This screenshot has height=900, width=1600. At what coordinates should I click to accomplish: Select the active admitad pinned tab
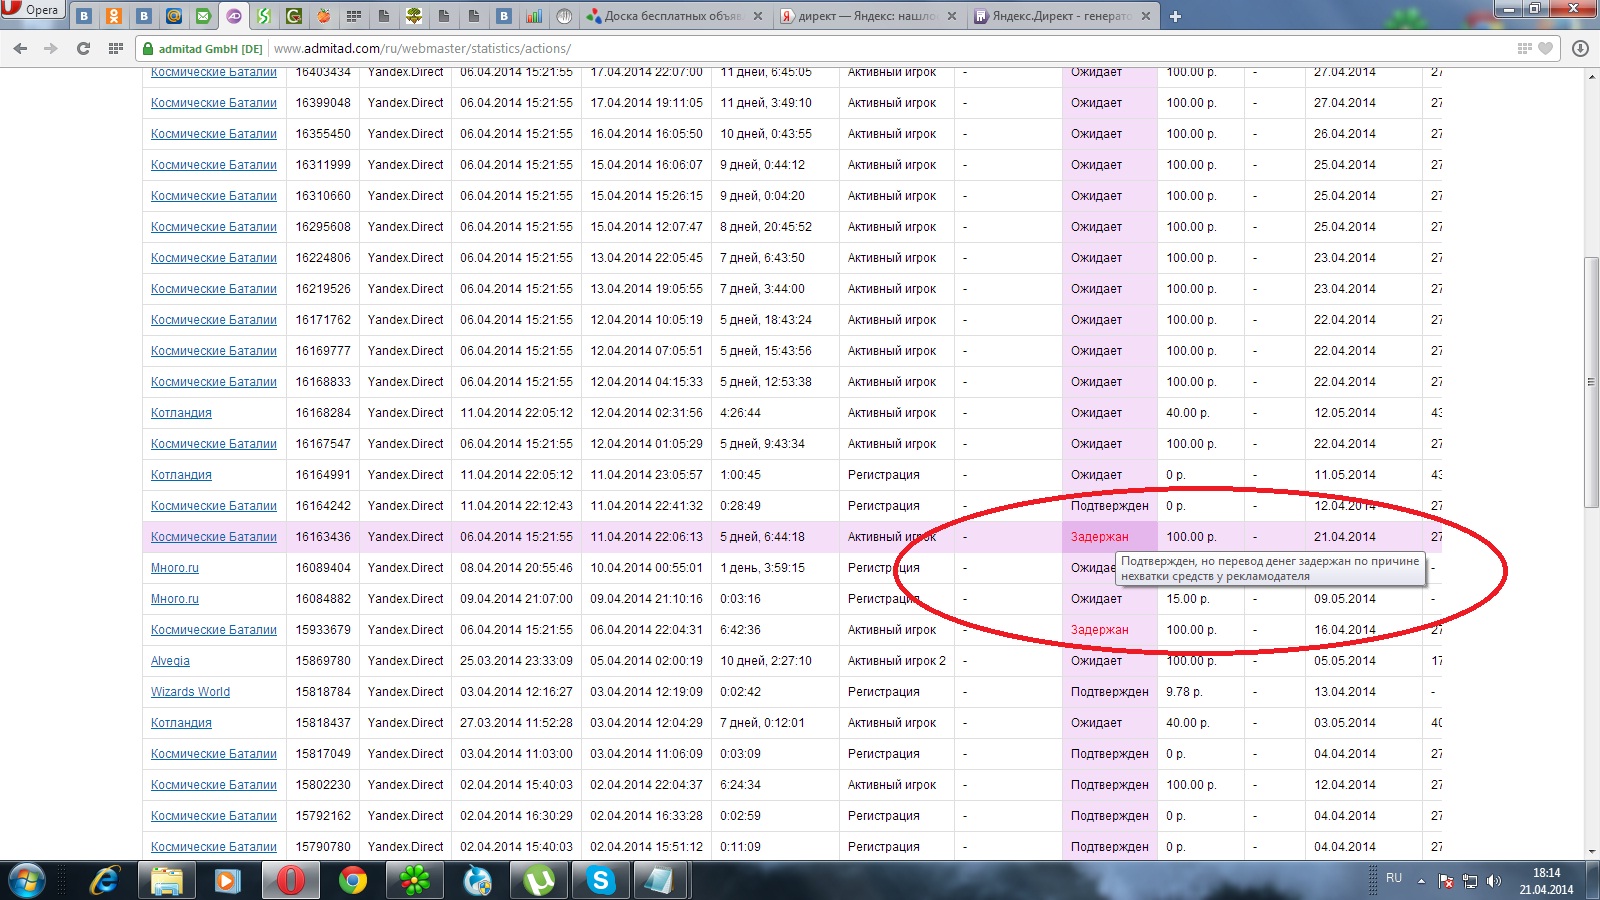(x=234, y=16)
